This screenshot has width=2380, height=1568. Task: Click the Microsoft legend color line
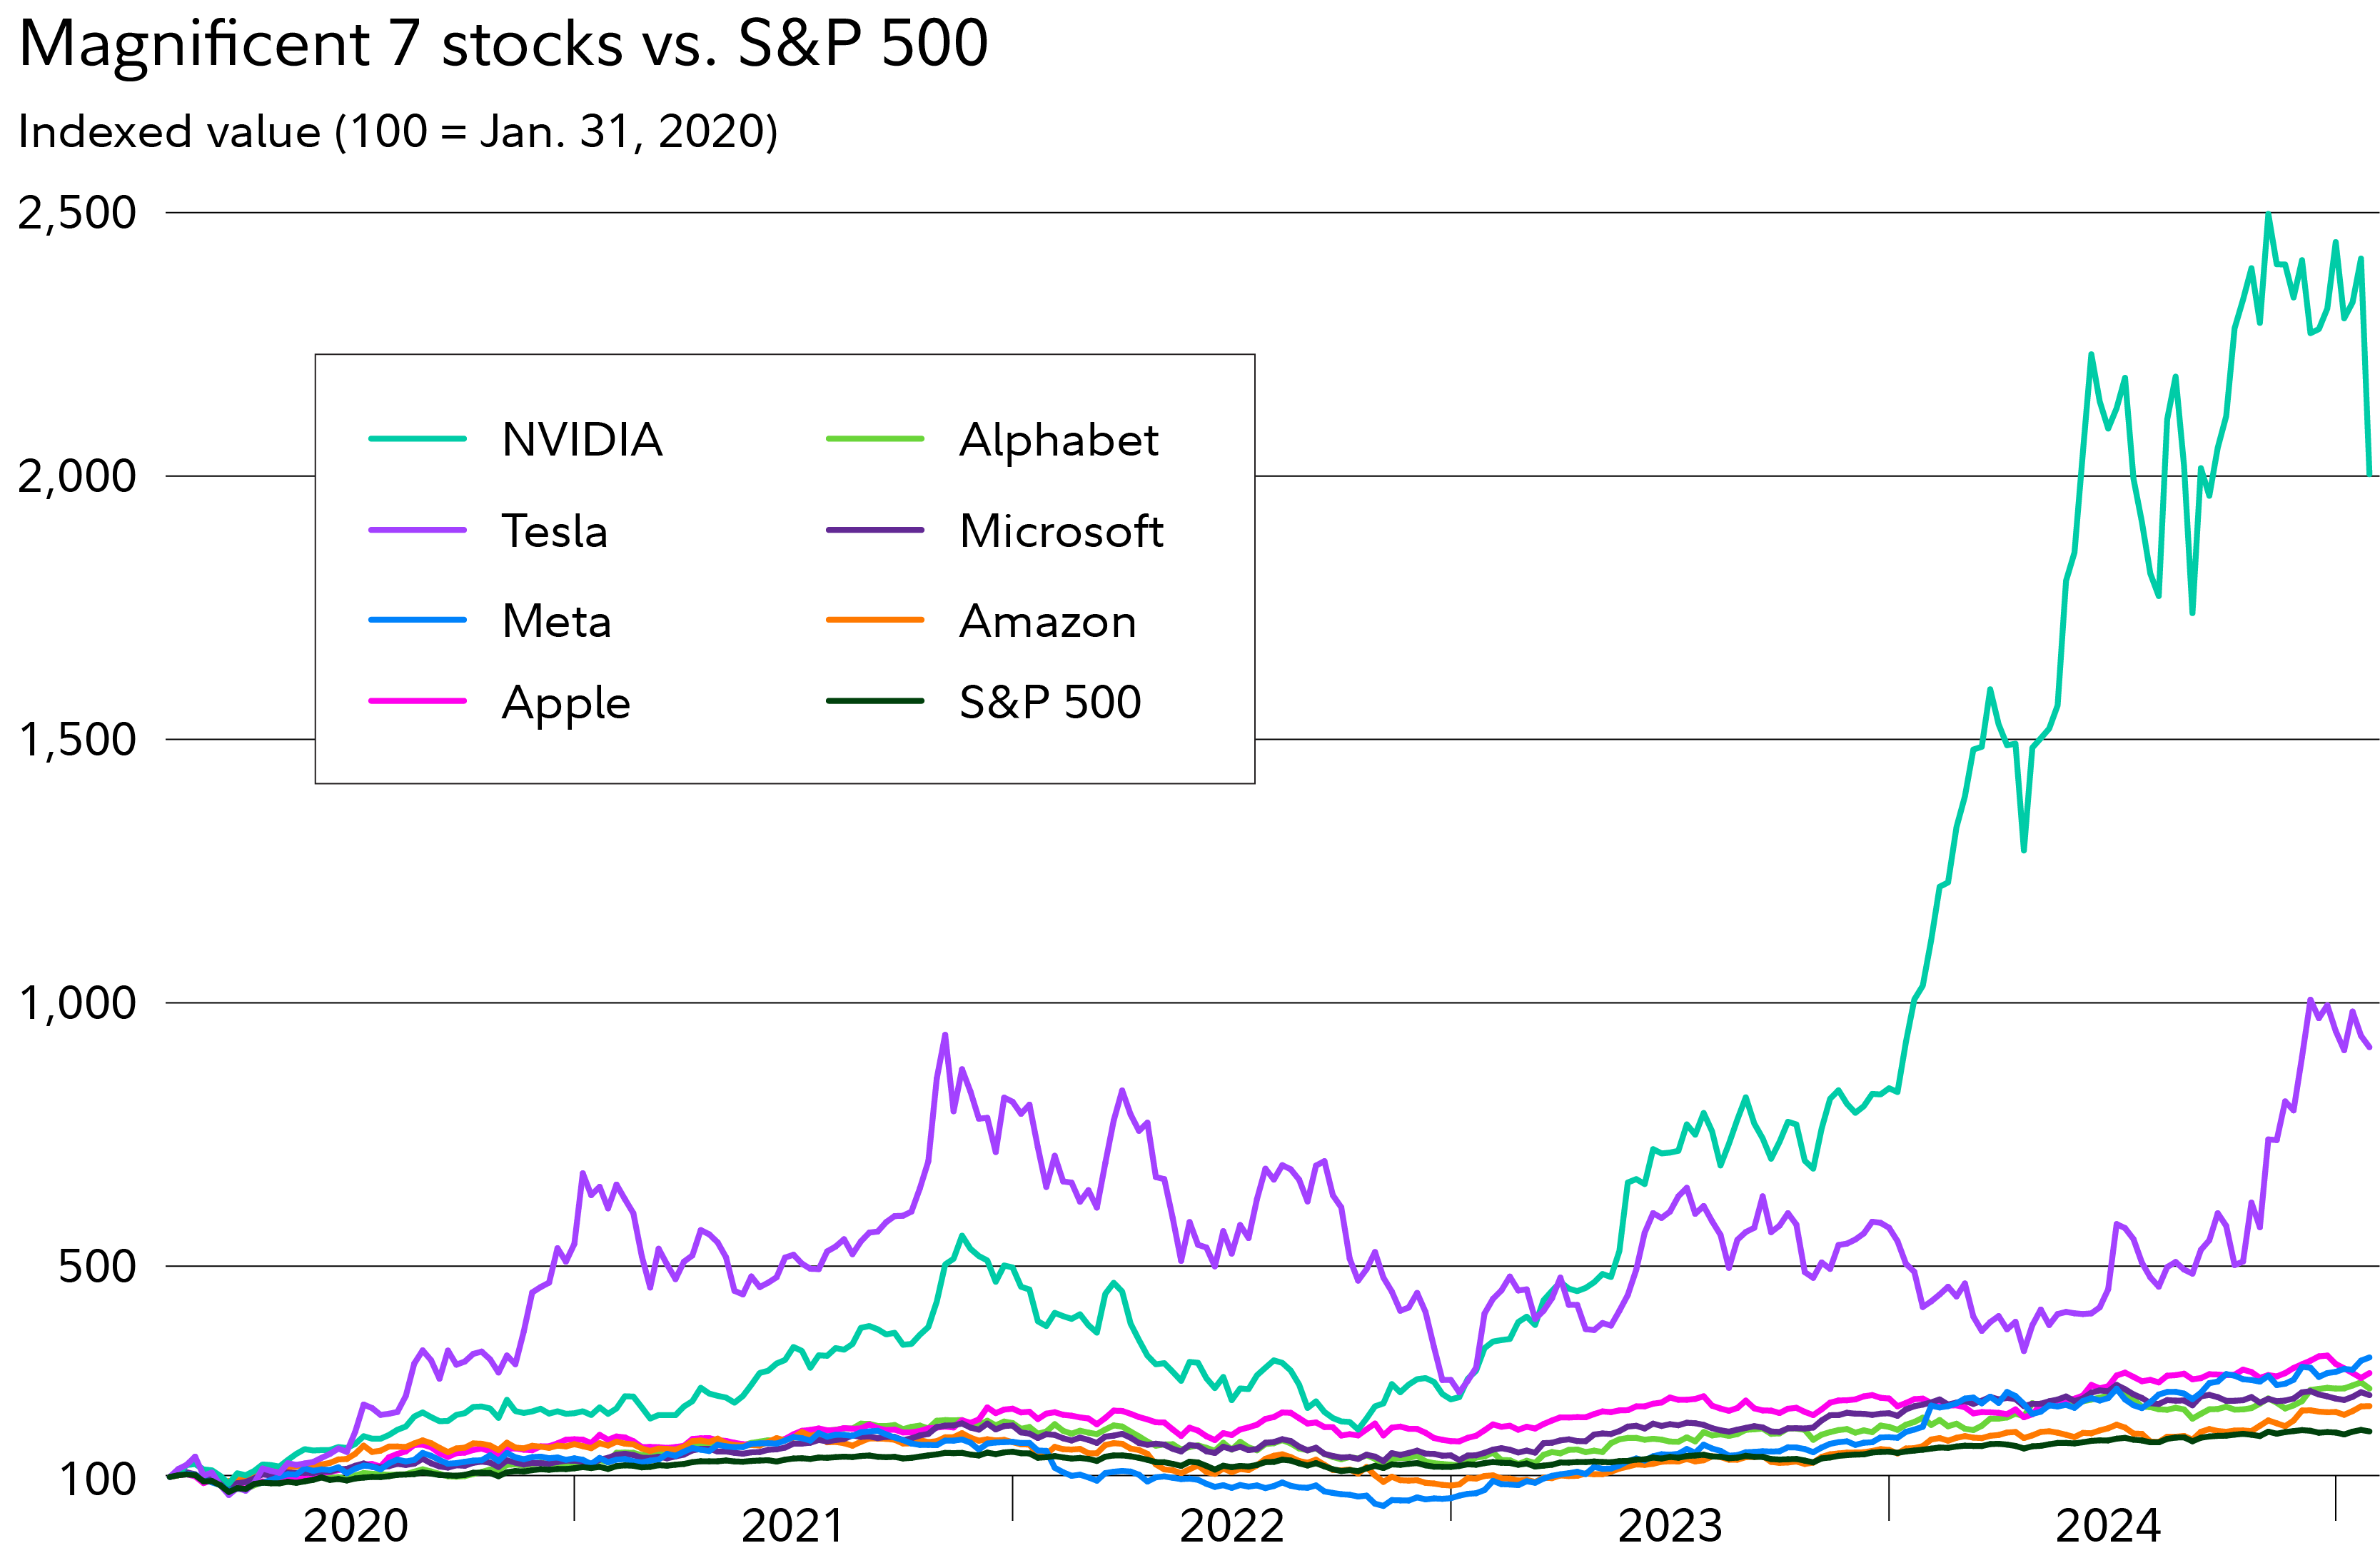click(874, 530)
